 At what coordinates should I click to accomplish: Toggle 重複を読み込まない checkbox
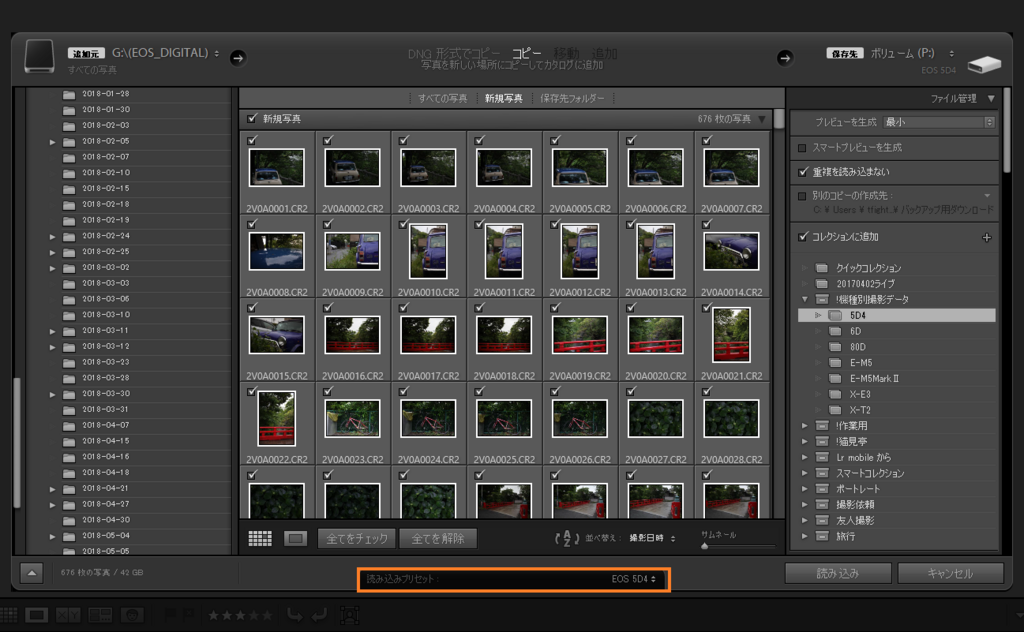[803, 172]
